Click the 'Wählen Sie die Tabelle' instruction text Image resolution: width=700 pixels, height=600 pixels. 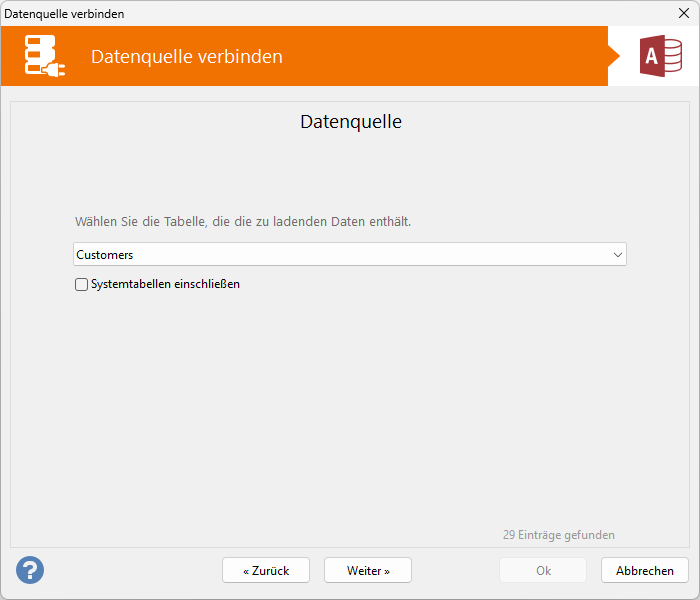(x=243, y=221)
